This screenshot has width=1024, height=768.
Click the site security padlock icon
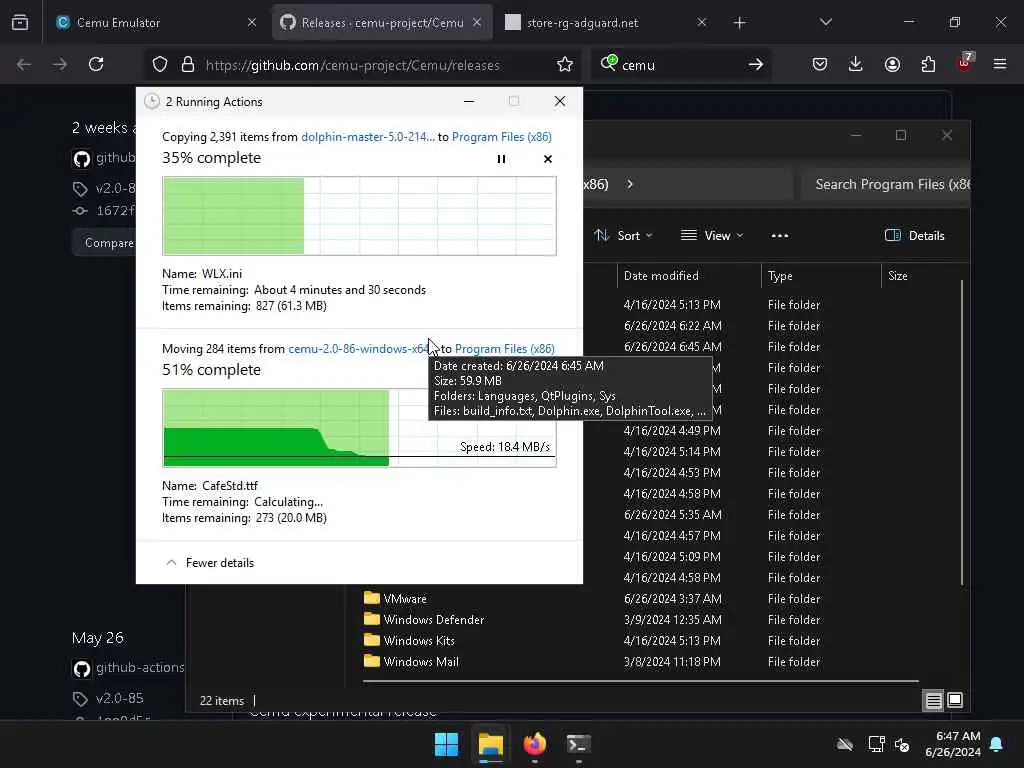[x=188, y=65]
